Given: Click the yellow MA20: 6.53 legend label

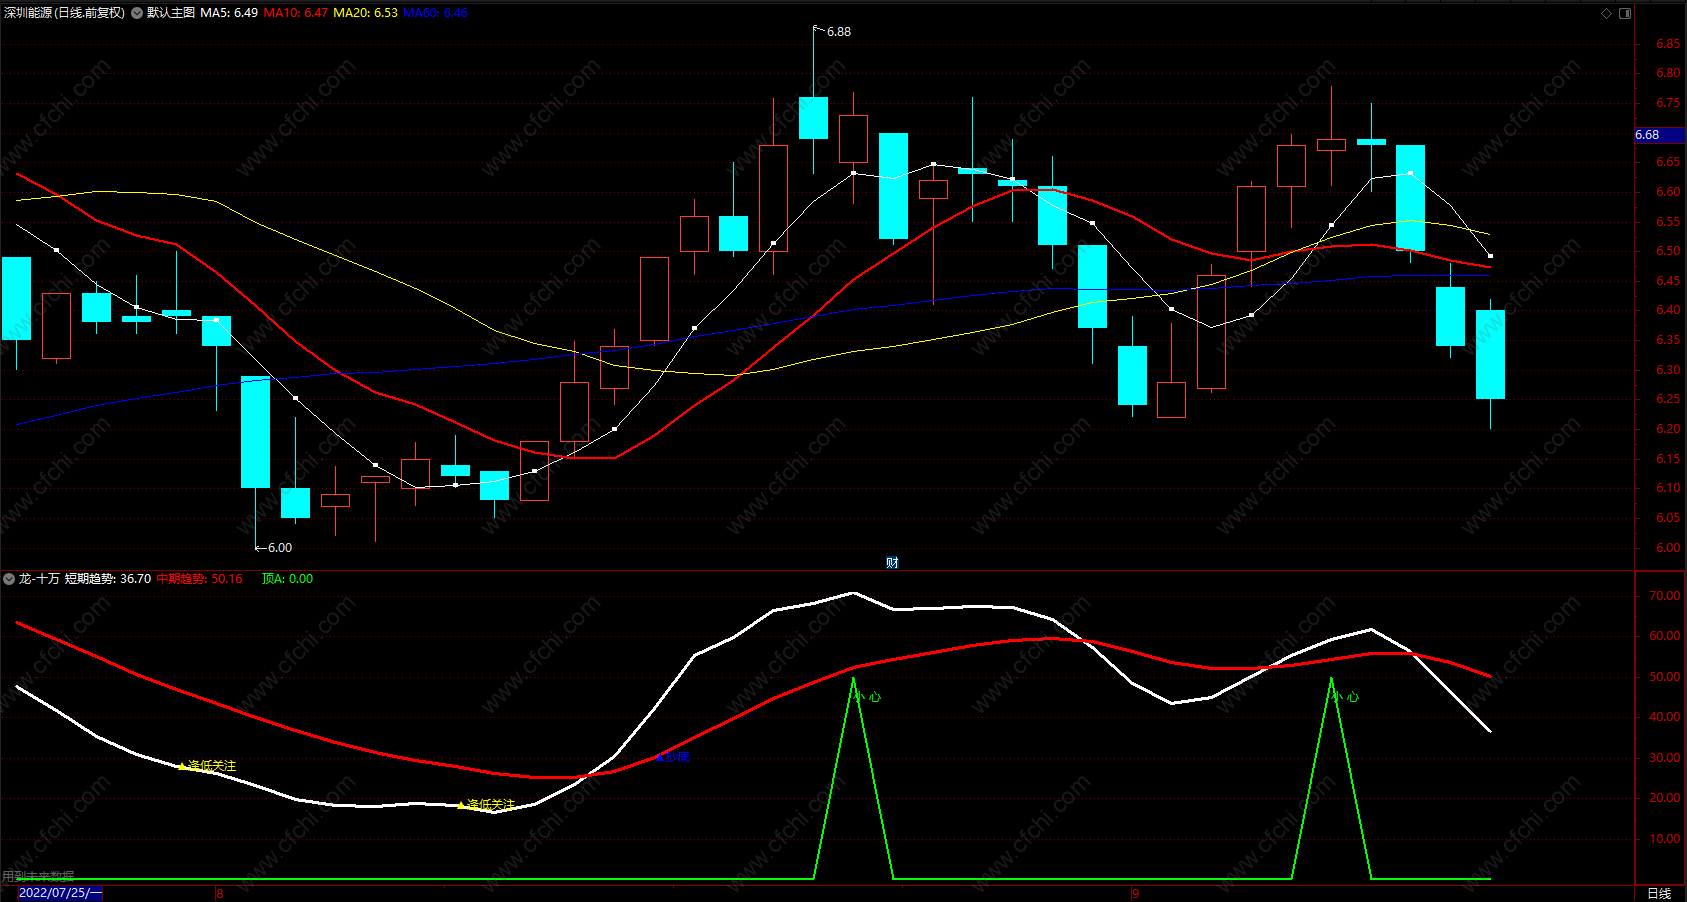Looking at the screenshot, I should tap(365, 13).
